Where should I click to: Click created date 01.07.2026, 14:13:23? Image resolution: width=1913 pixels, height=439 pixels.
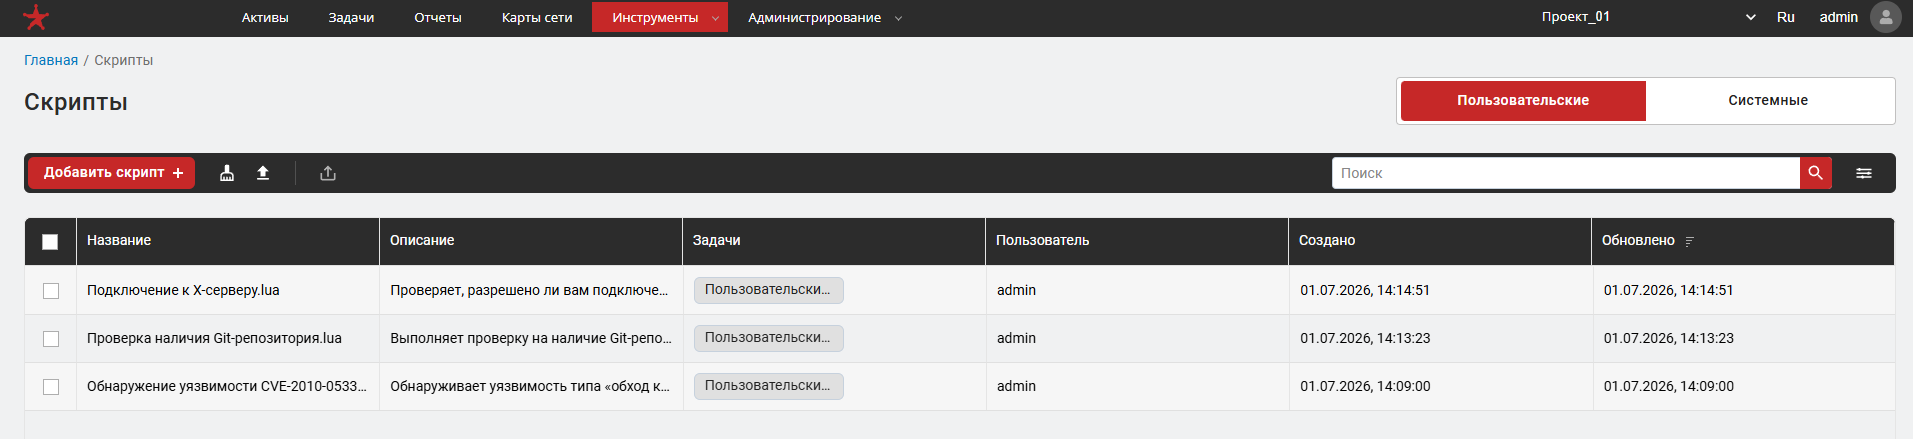pos(1365,338)
